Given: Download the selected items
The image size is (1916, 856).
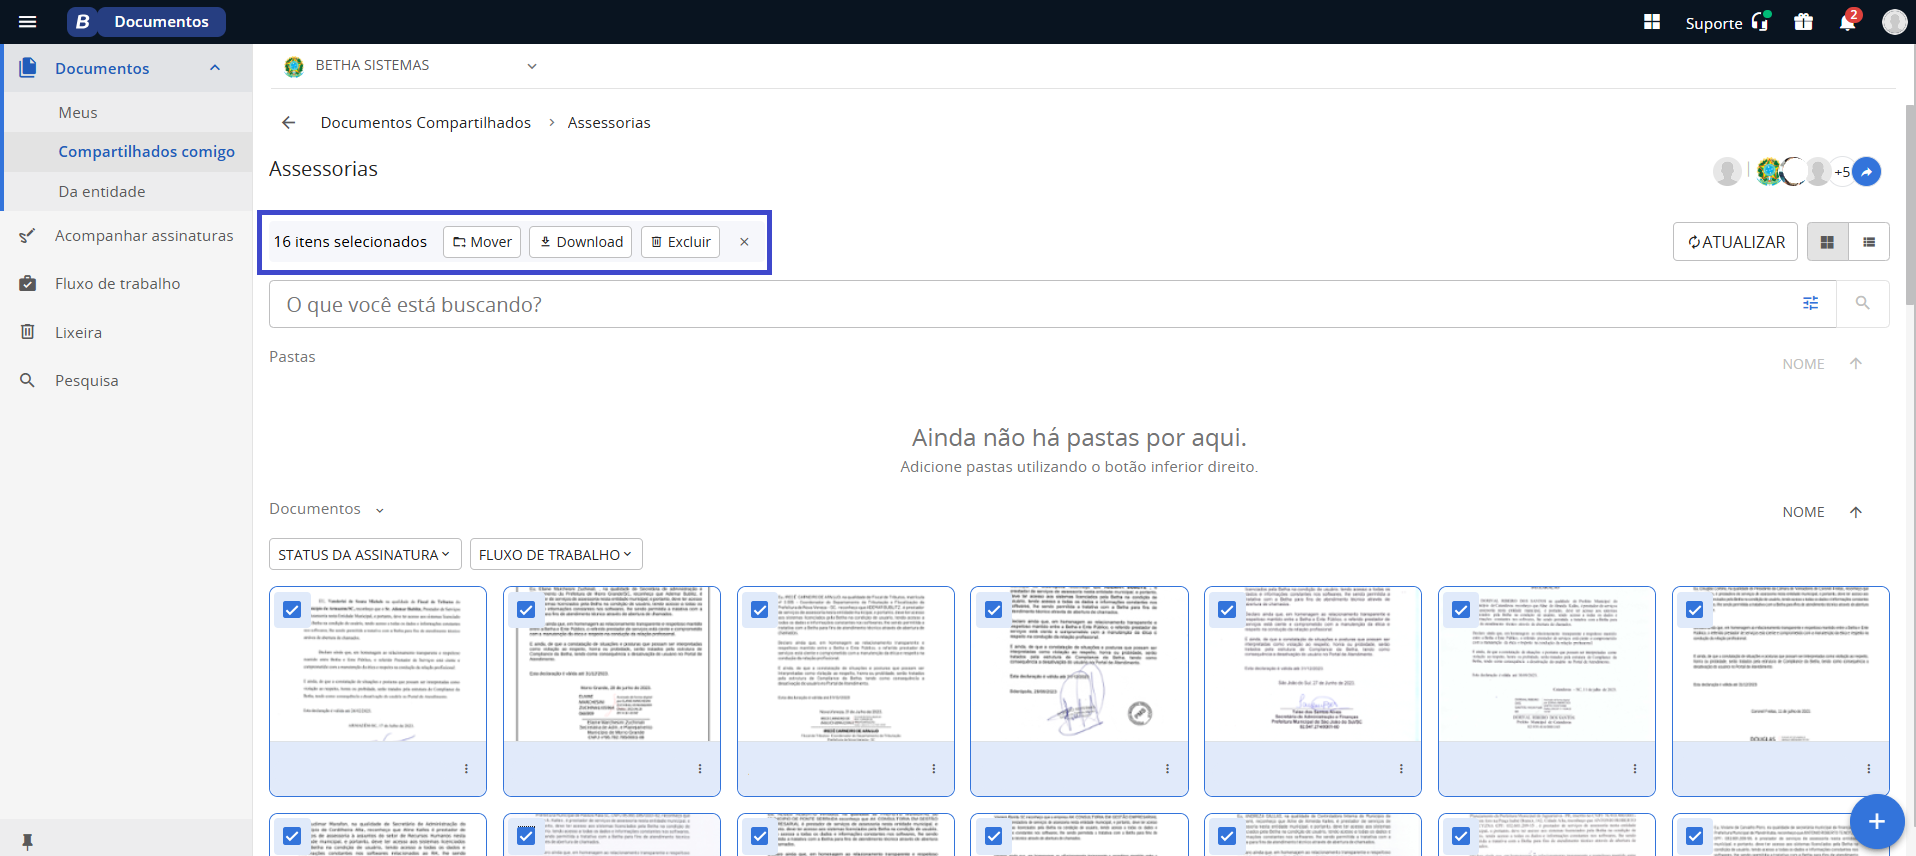Looking at the screenshot, I should [580, 242].
